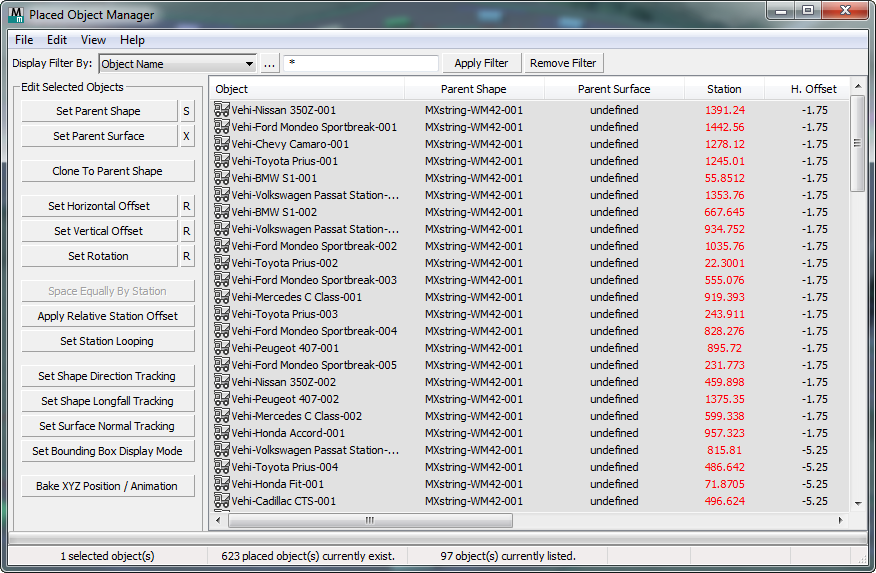
Task: Click the Apply Filter button
Action: click(x=482, y=63)
